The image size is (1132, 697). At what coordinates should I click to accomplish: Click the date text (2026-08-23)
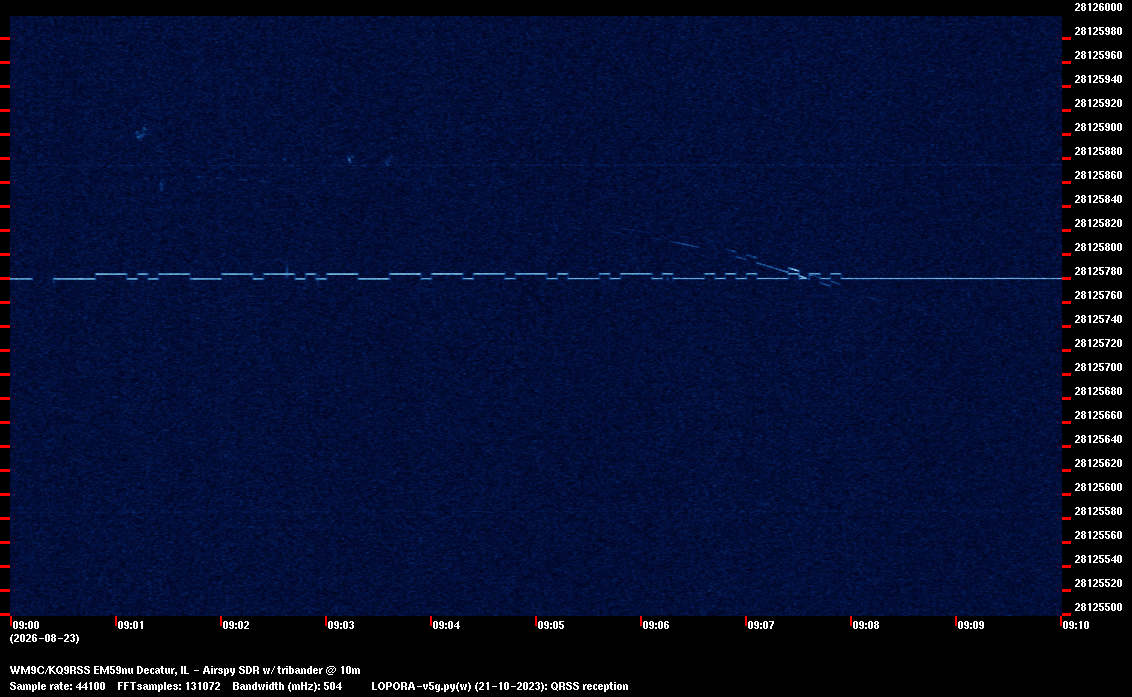click(x=44, y=638)
